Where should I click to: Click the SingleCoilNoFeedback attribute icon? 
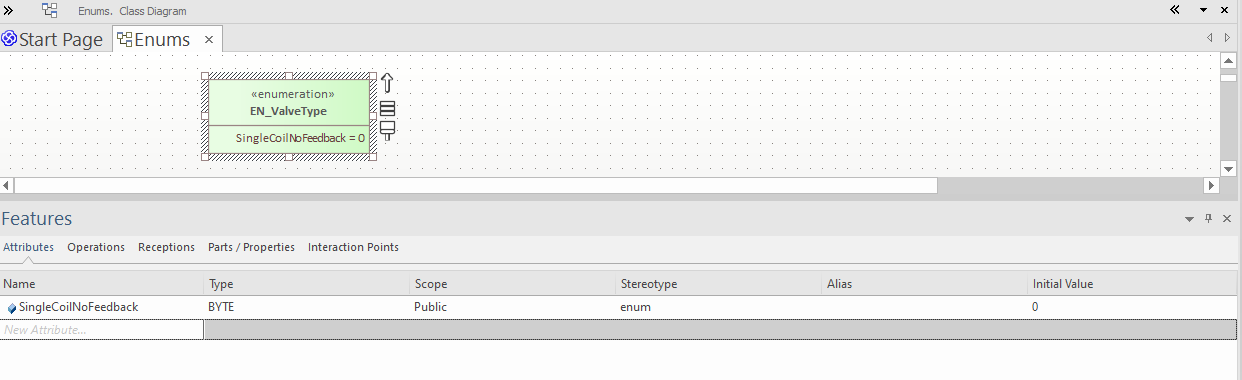(12, 308)
